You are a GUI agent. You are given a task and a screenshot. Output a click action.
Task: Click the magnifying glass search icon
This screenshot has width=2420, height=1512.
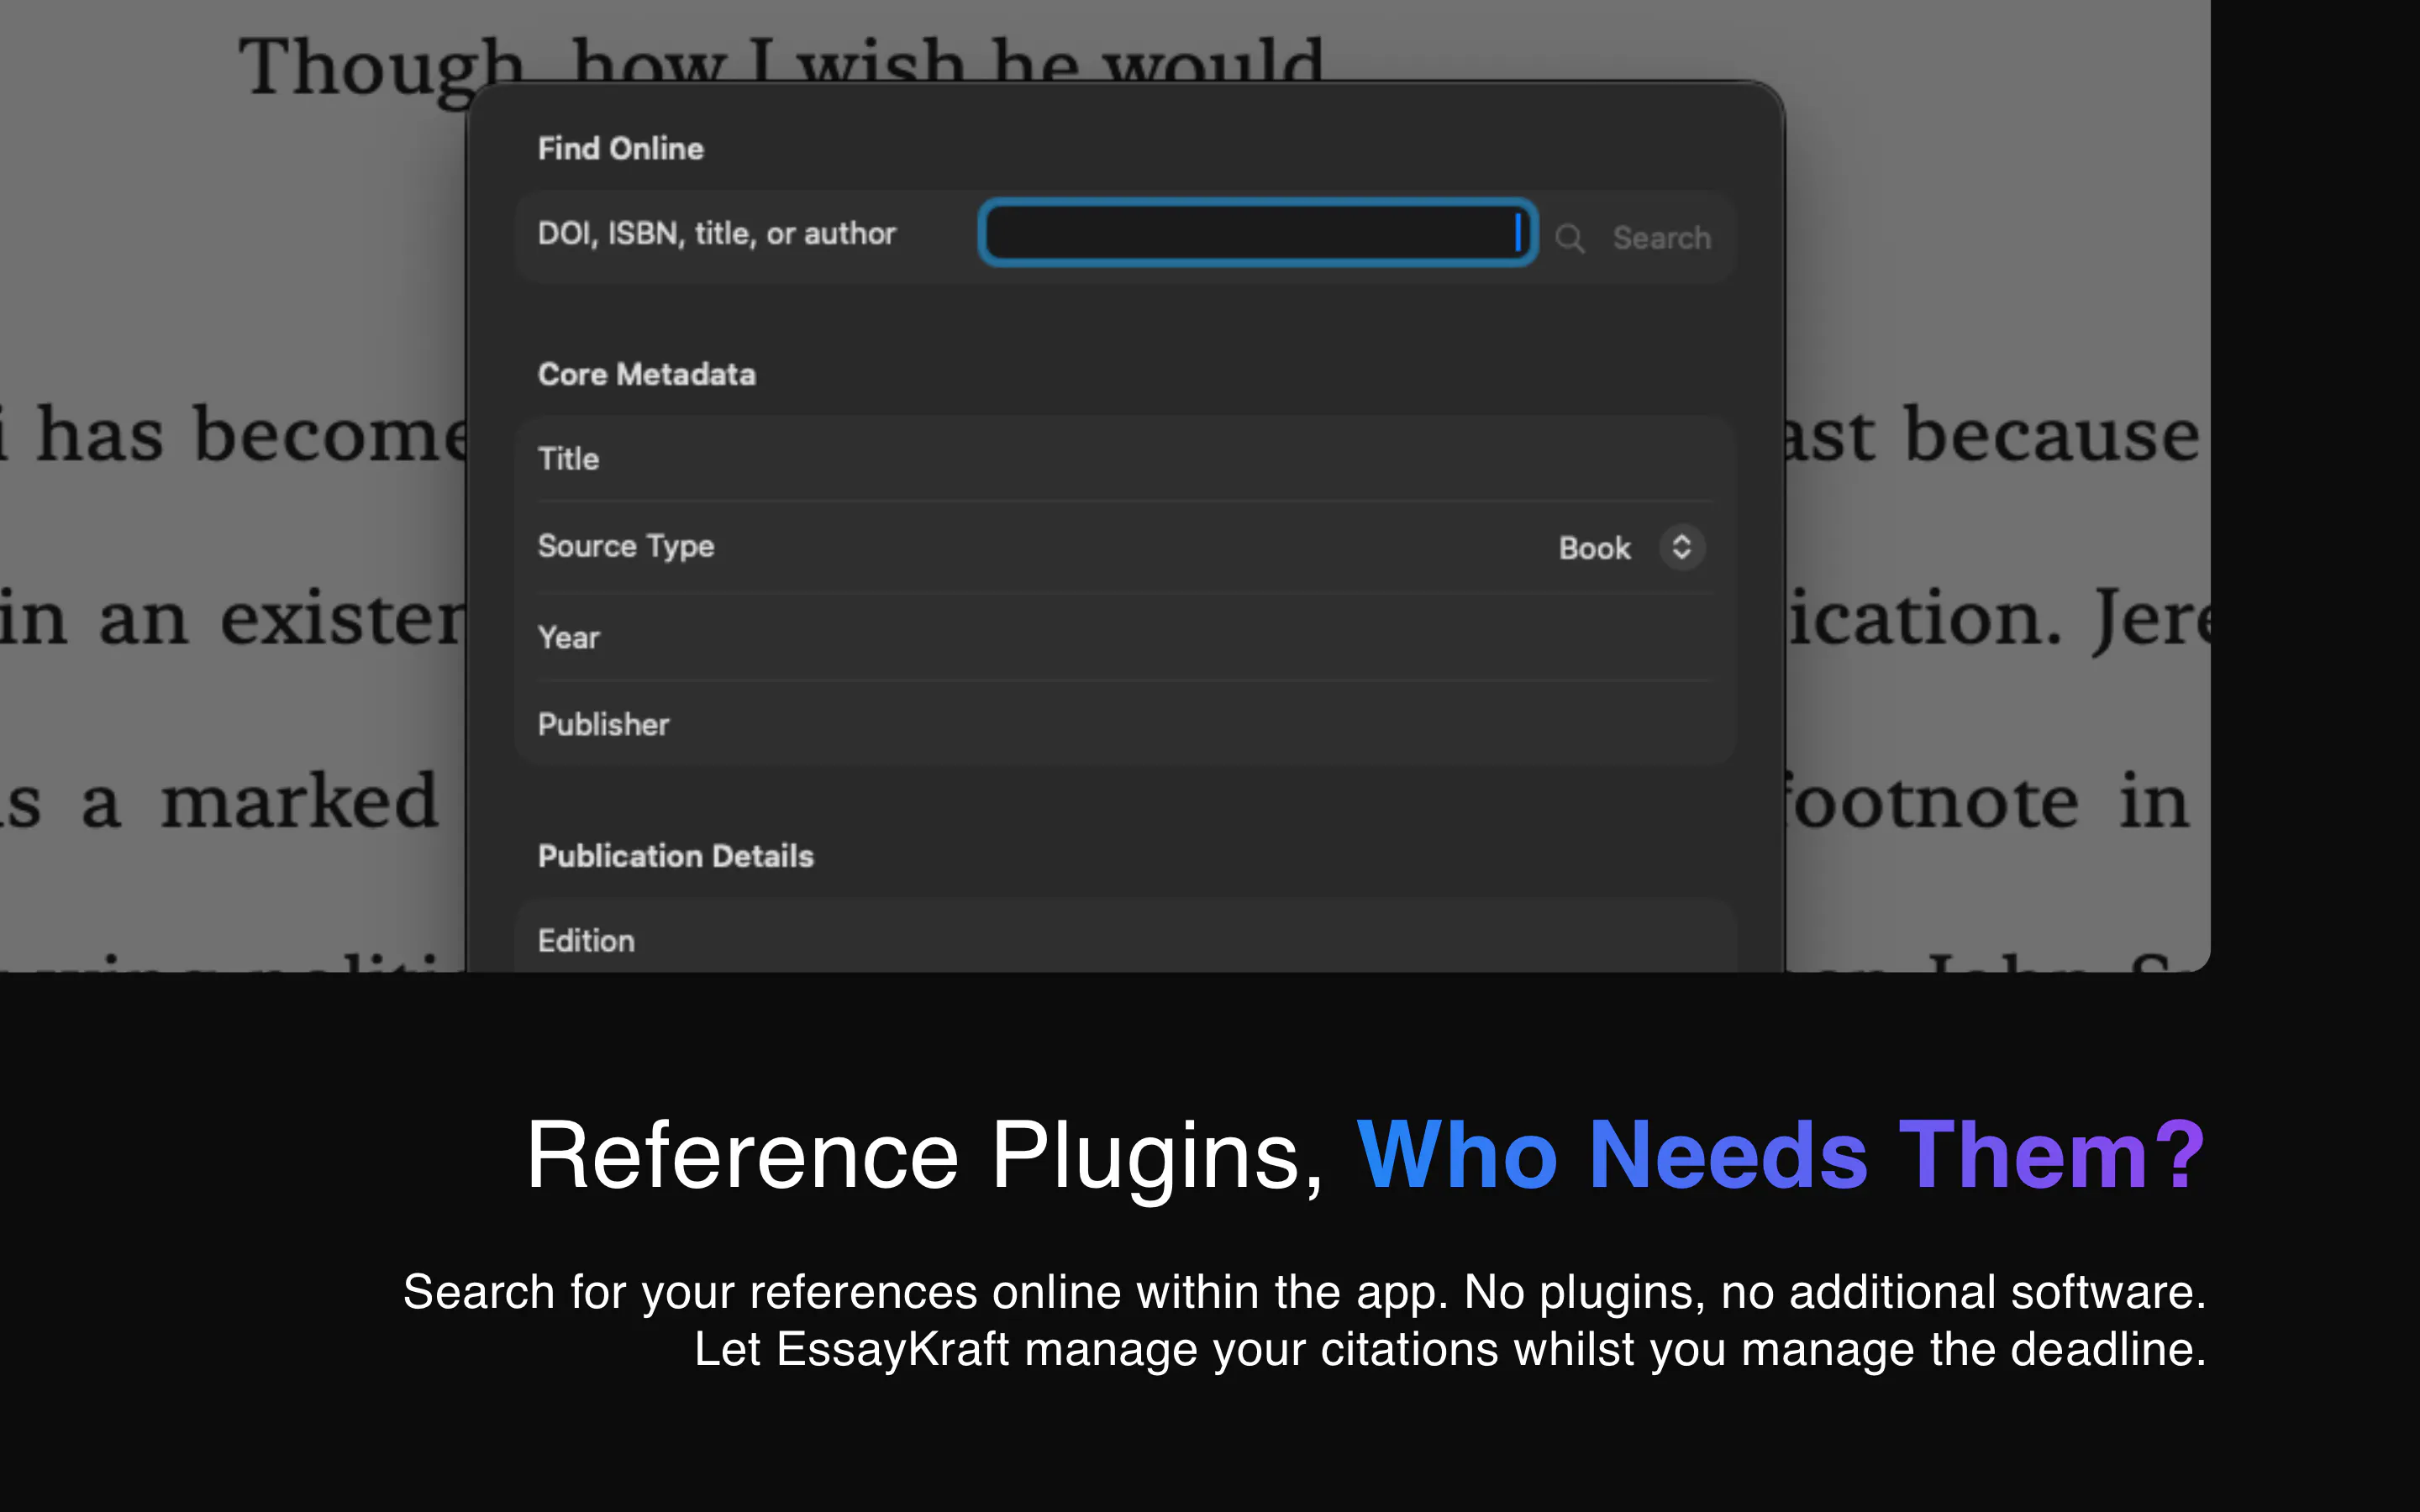tap(1569, 238)
